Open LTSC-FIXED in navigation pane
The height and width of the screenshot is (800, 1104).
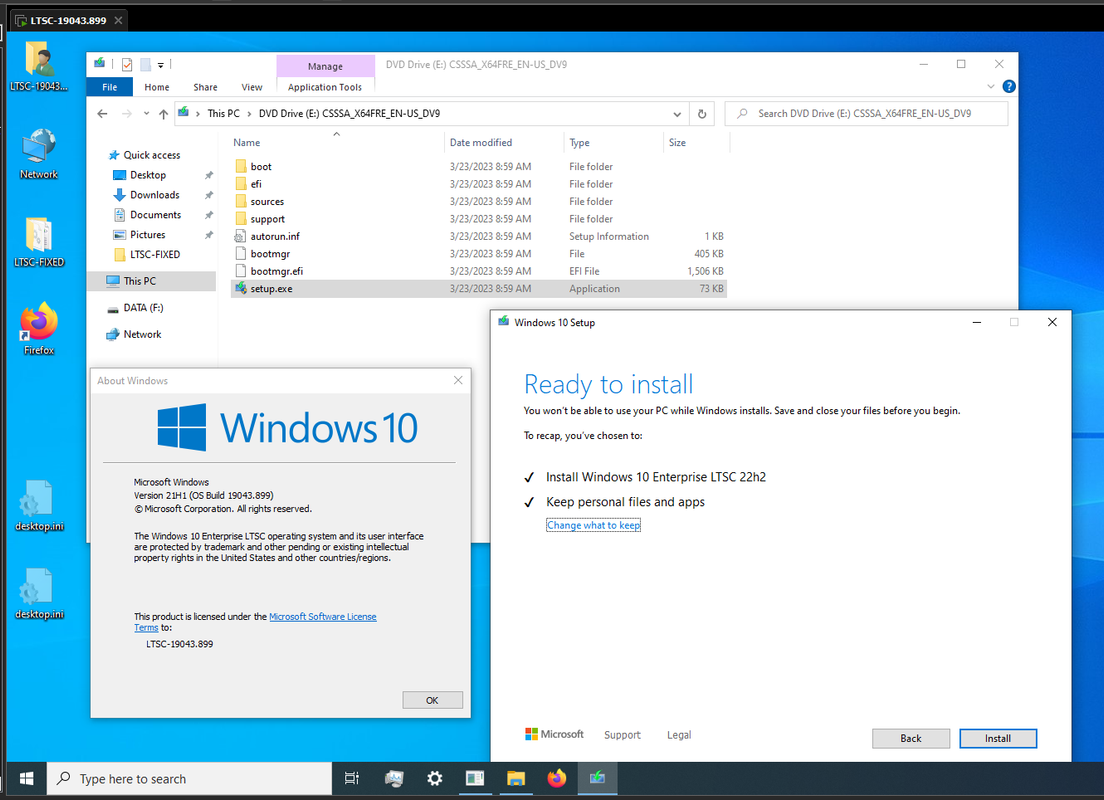(x=154, y=254)
